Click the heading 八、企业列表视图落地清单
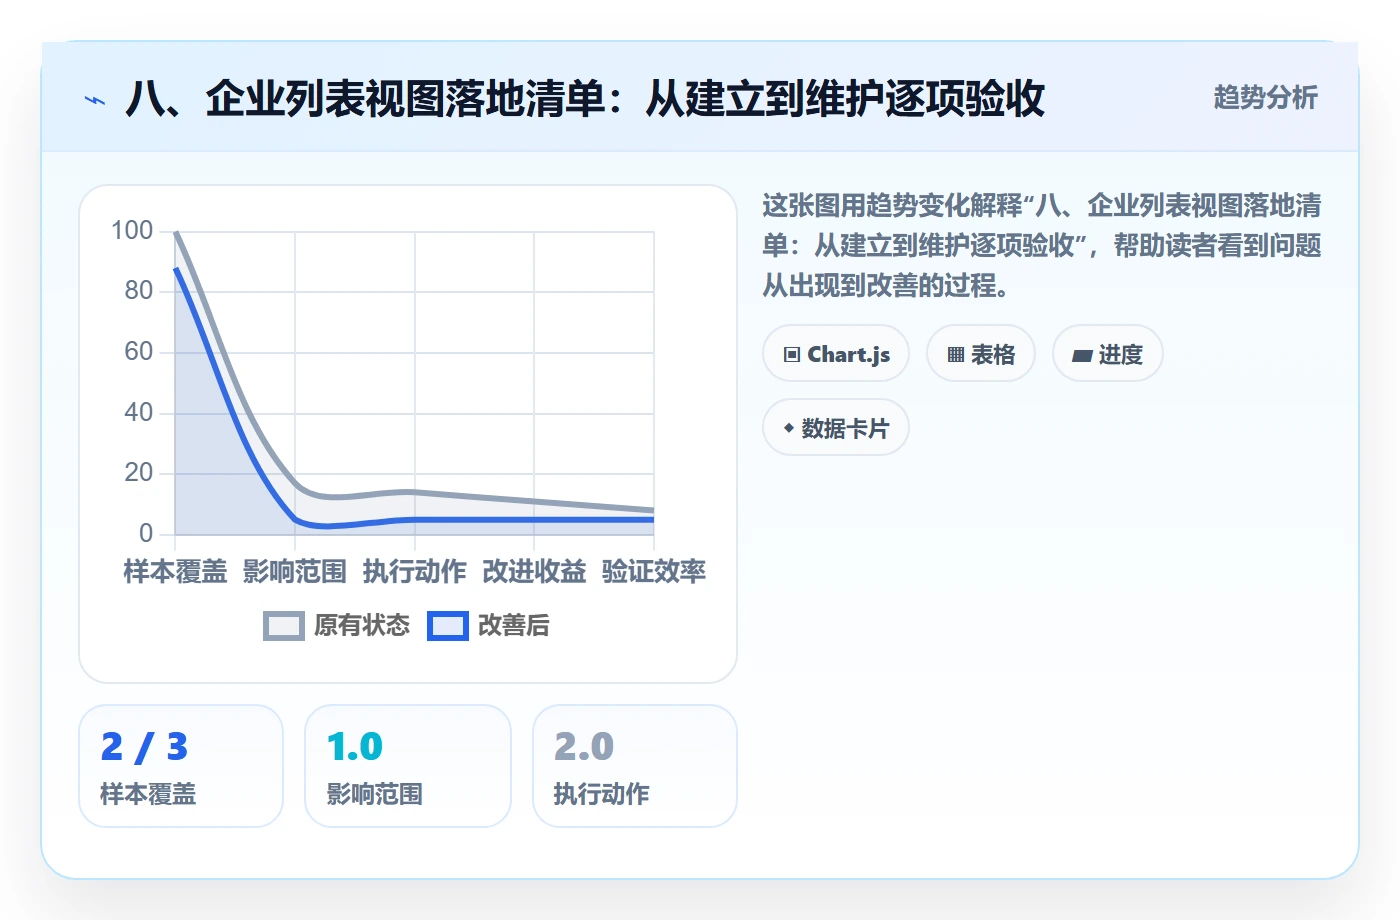The image size is (1400, 920). pos(585,99)
